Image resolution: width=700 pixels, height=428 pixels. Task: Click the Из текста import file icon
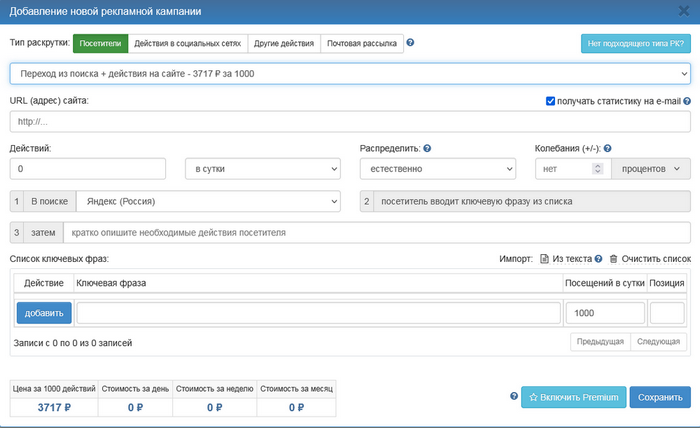[544, 230]
